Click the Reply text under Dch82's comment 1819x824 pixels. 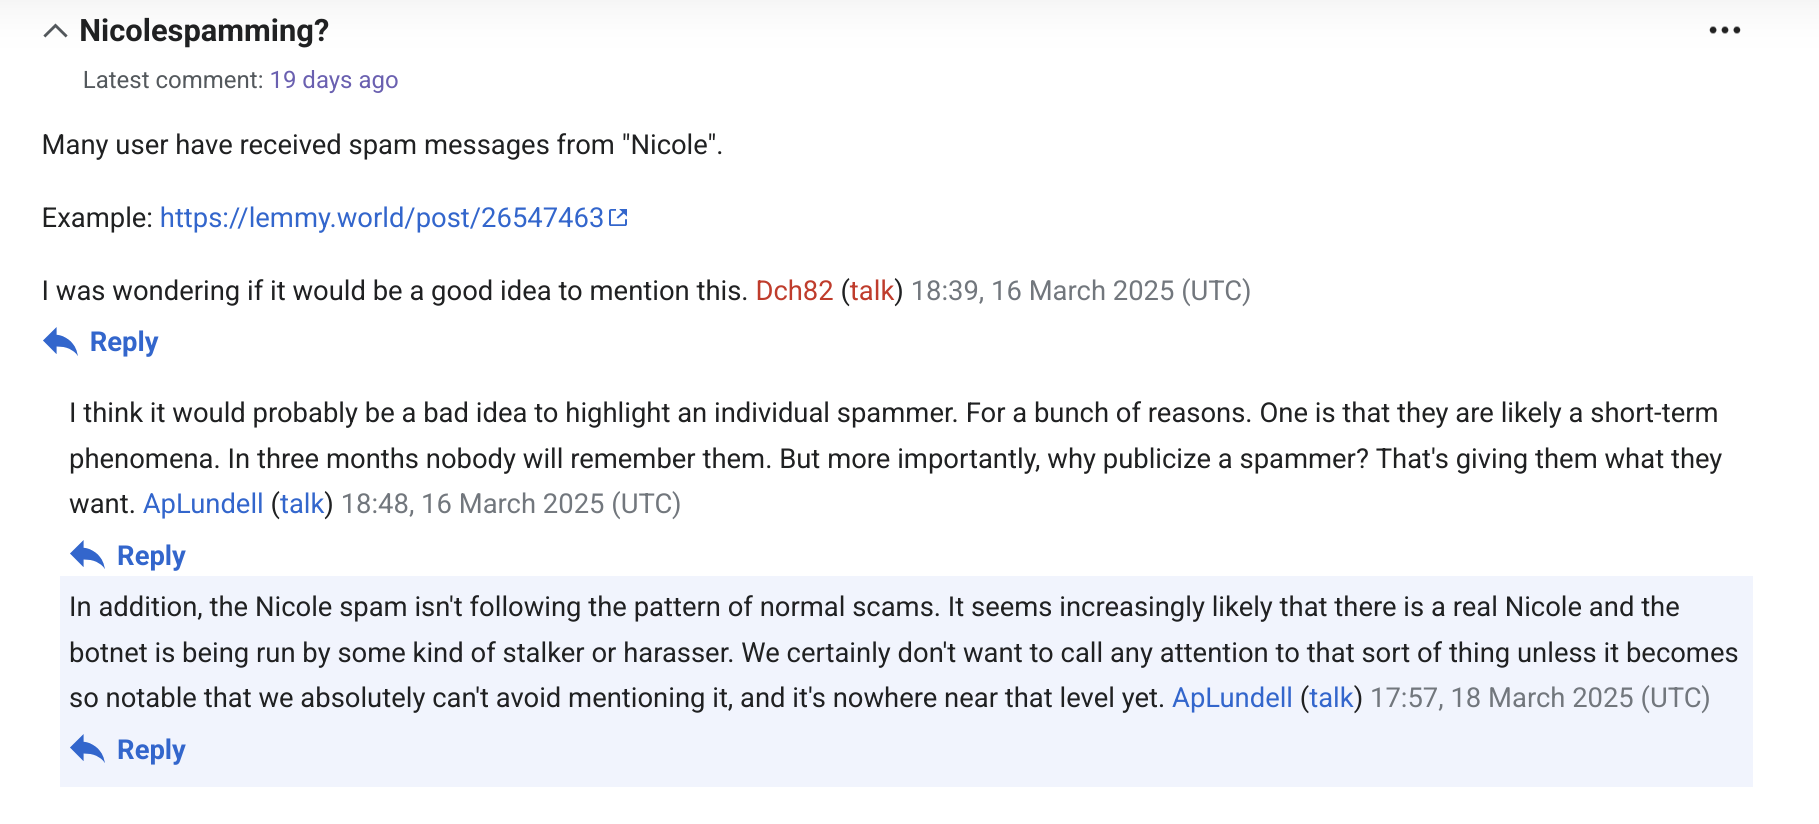click(x=124, y=342)
